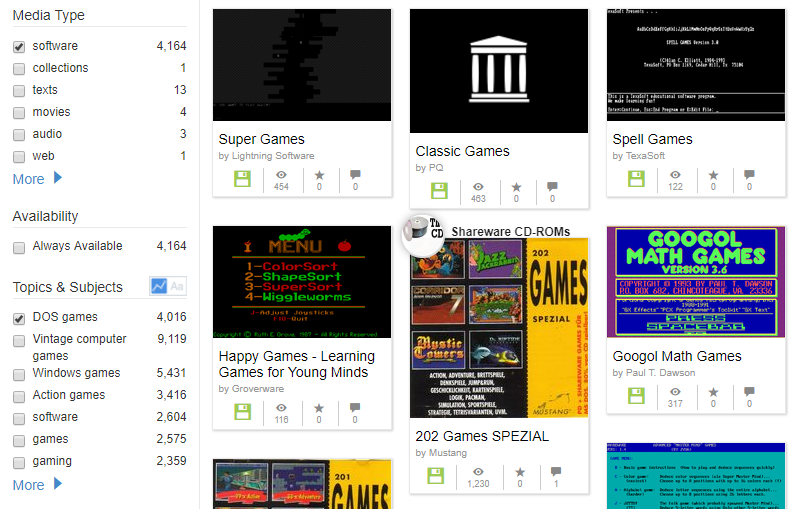
Task: Click the Classic Games pillar logo thumbnail
Action: [499, 71]
